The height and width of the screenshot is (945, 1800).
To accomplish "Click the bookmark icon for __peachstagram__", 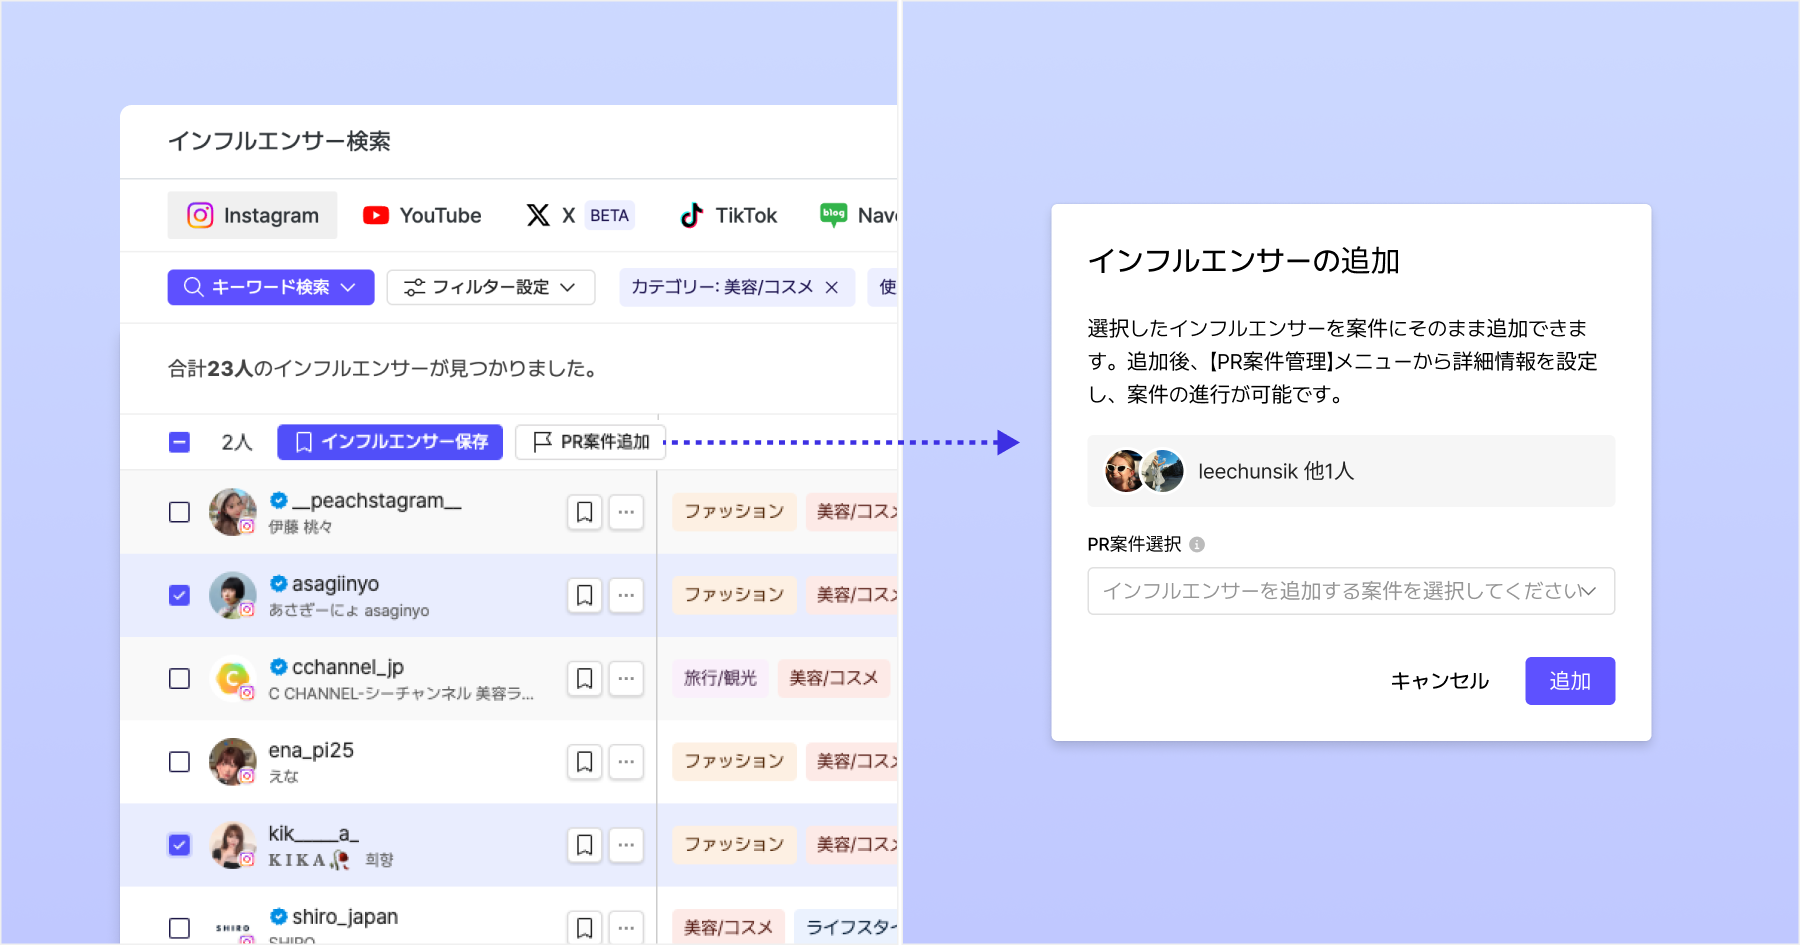I will tap(585, 512).
